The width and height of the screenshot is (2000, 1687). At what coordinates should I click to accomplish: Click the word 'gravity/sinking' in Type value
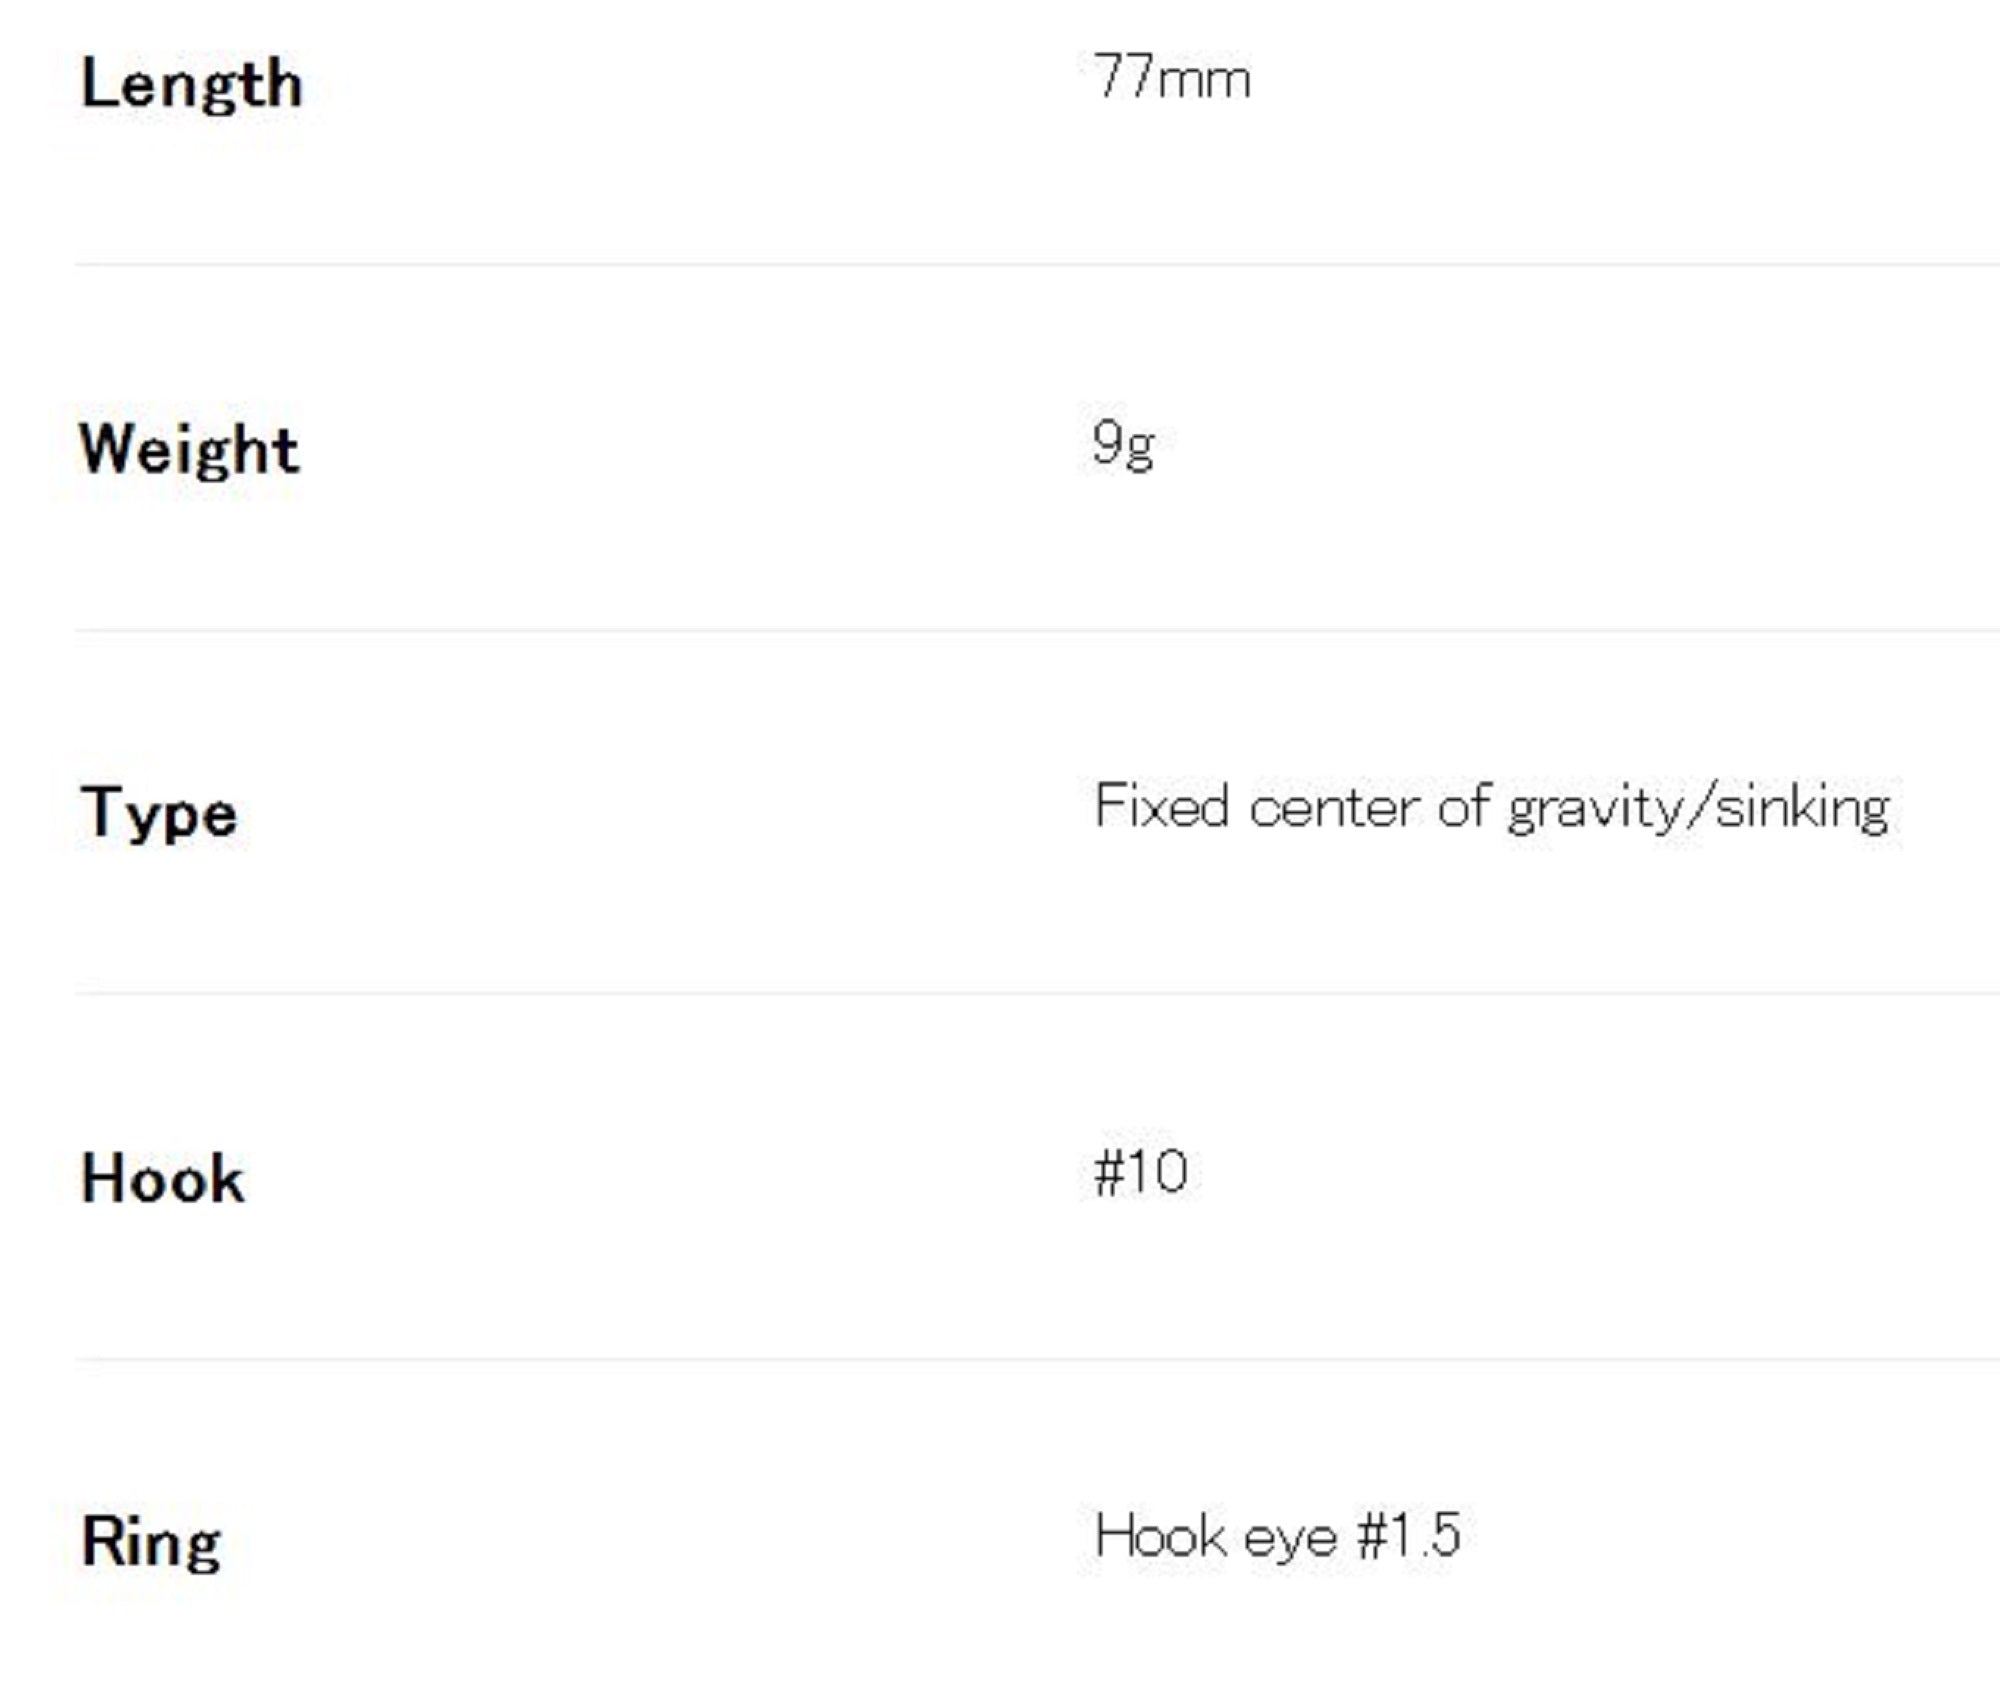1698,808
